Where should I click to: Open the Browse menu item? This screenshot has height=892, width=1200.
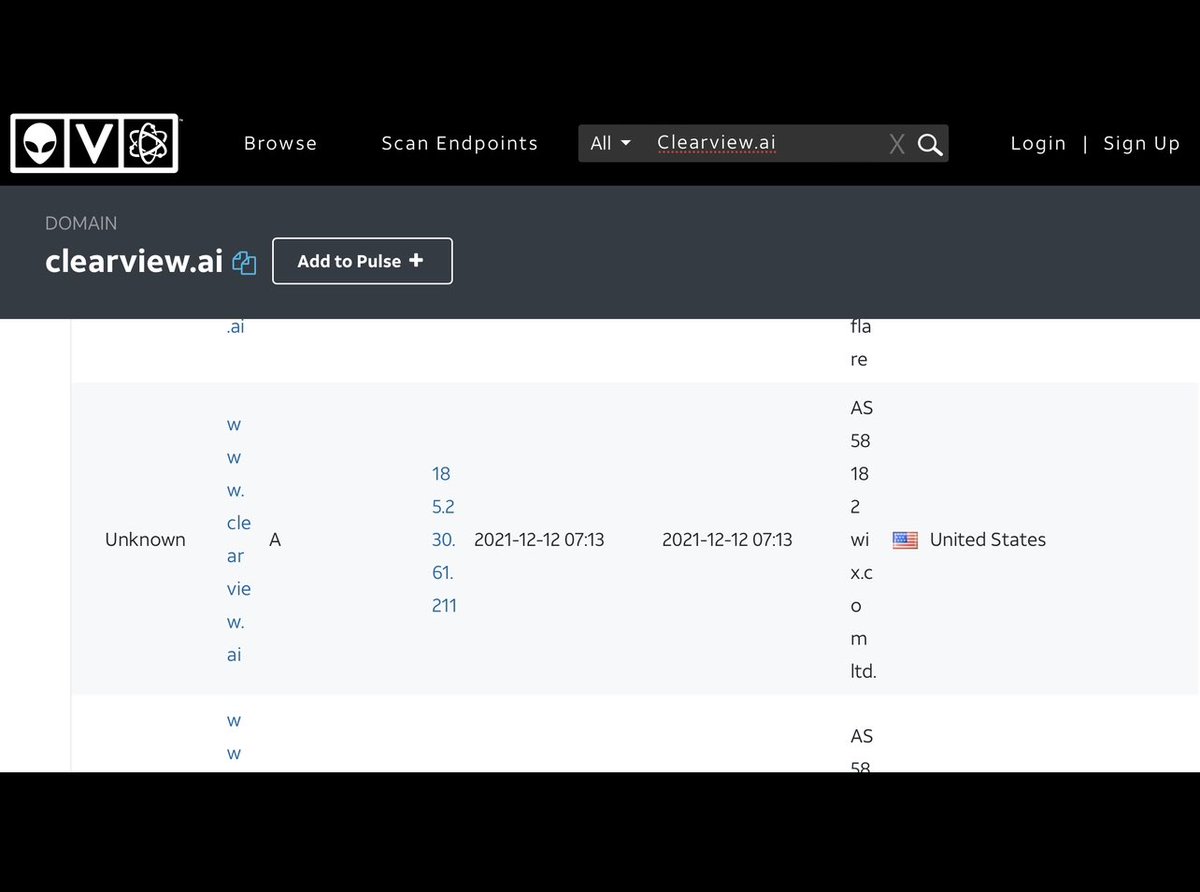[x=280, y=143]
